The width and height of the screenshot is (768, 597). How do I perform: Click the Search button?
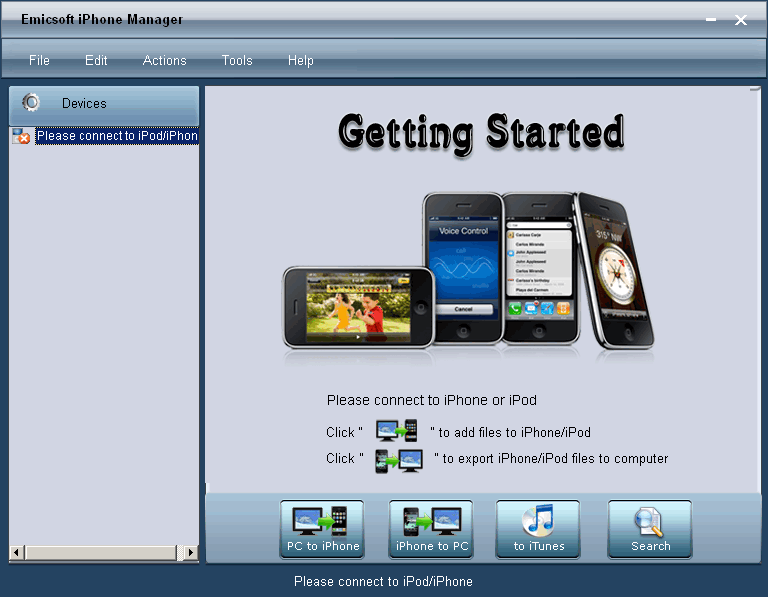(650, 529)
